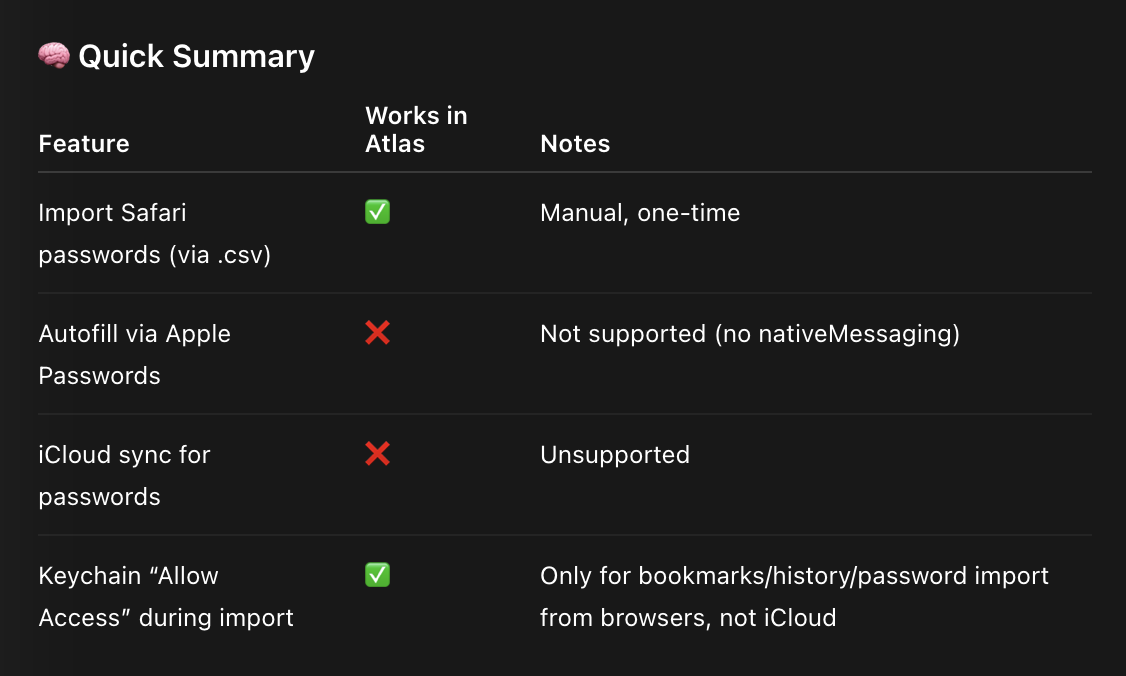Image resolution: width=1126 pixels, height=676 pixels.
Task: Click the green checkmark for Import Safari passwords
Action: coord(377,212)
